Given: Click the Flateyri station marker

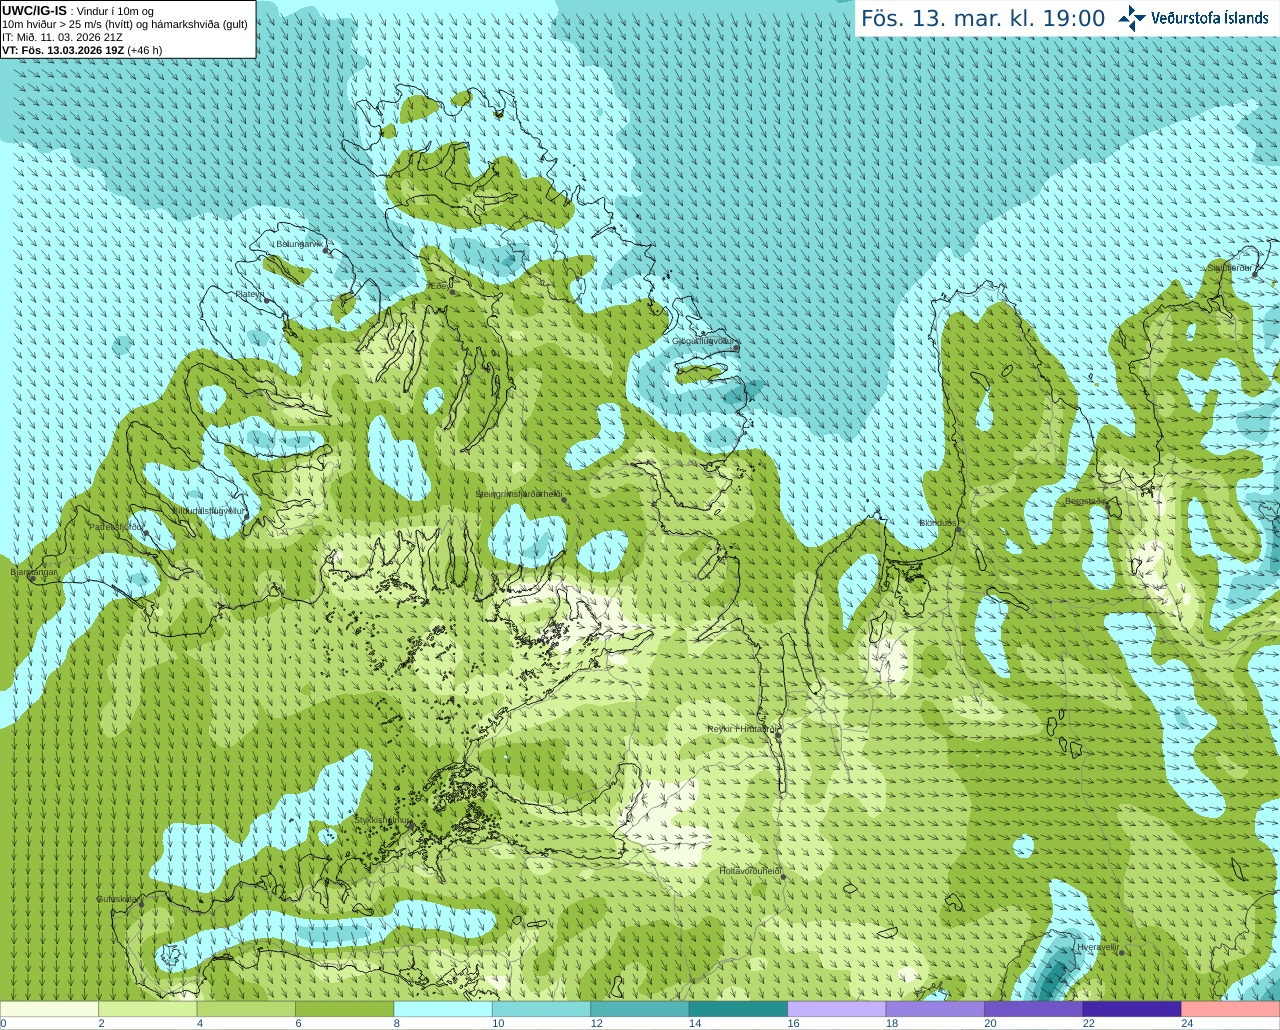Looking at the screenshot, I should (267, 301).
